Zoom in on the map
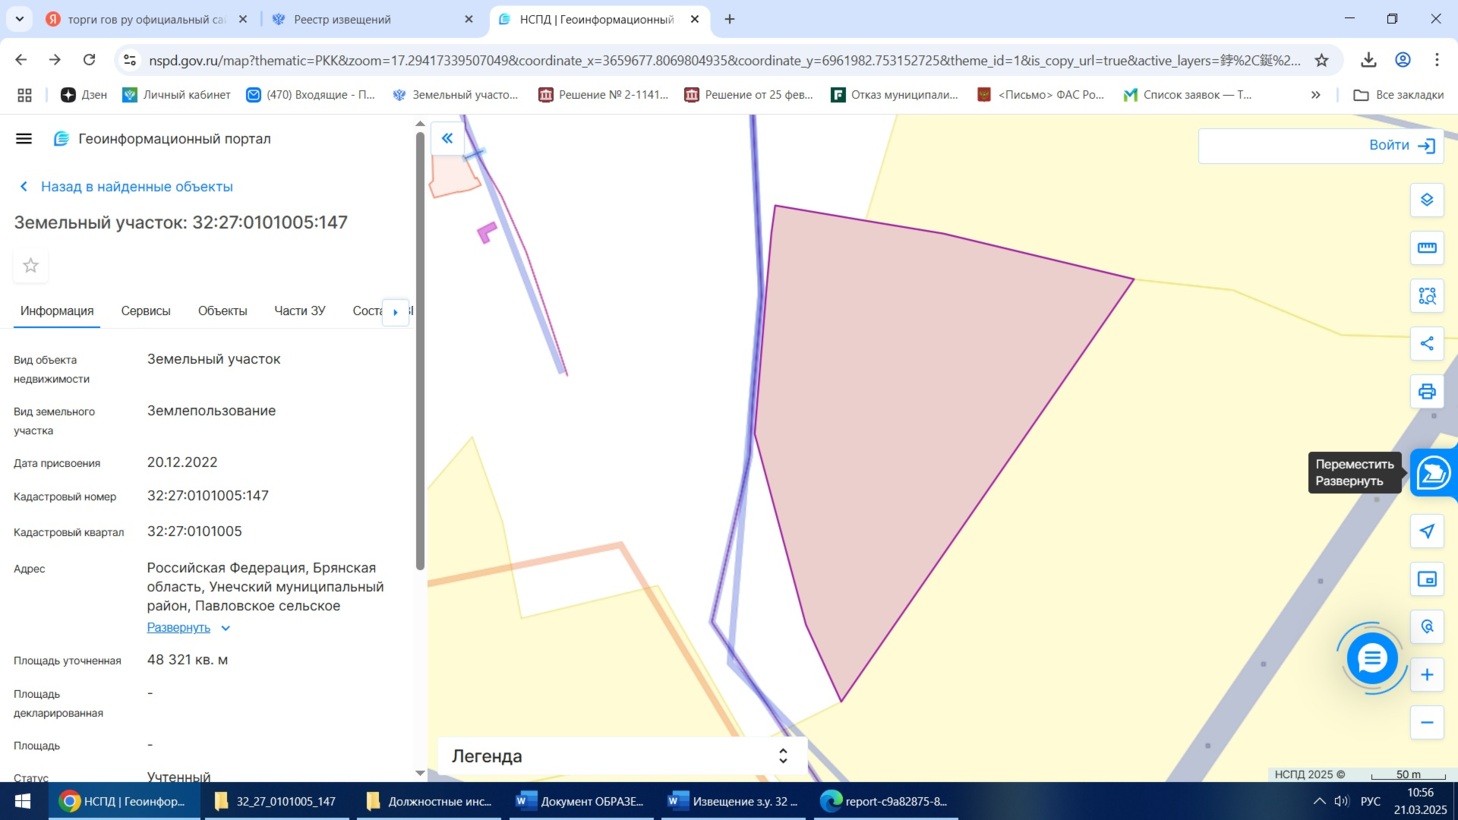The height and width of the screenshot is (820, 1458). pos(1426,675)
